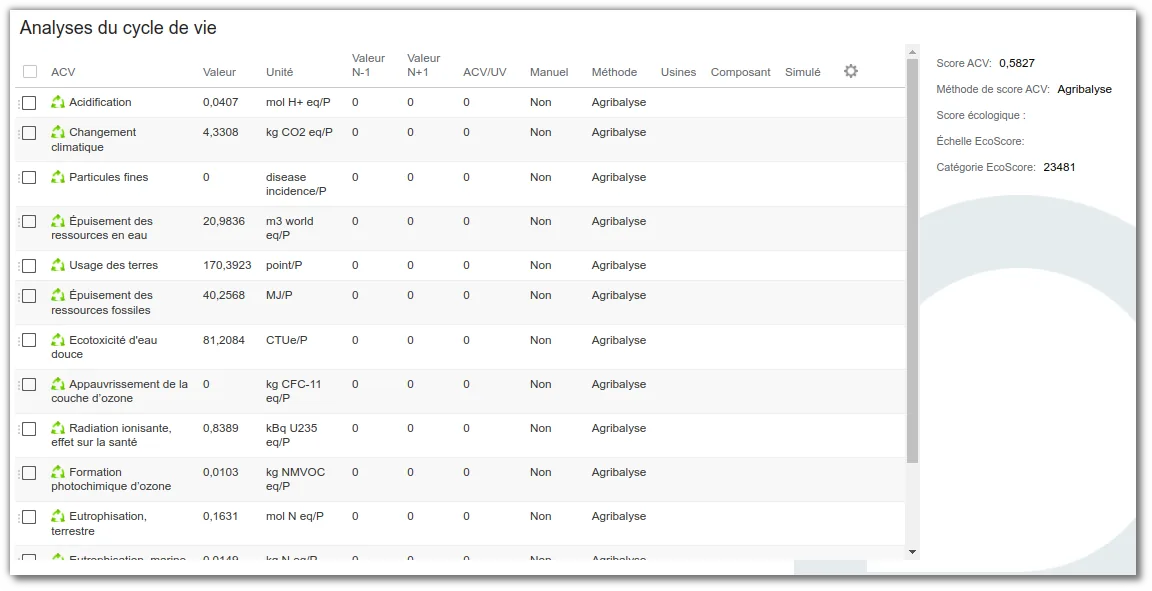
Task: Open the table column settings gear
Action: coord(851,71)
